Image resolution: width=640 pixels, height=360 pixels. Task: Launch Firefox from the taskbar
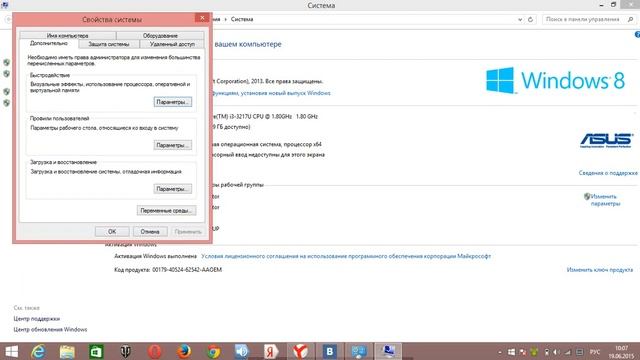pos(184,351)
